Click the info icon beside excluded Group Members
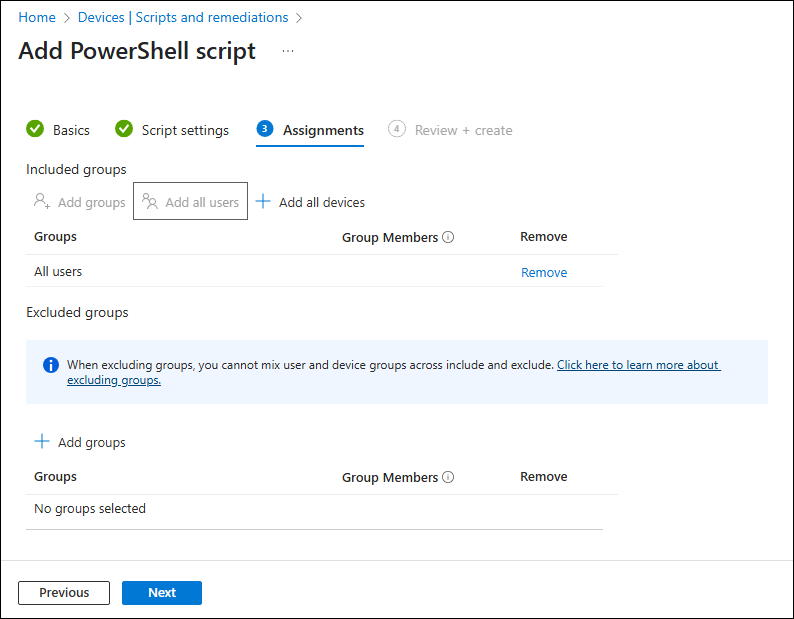794x619 pixels. coord(448,477)
